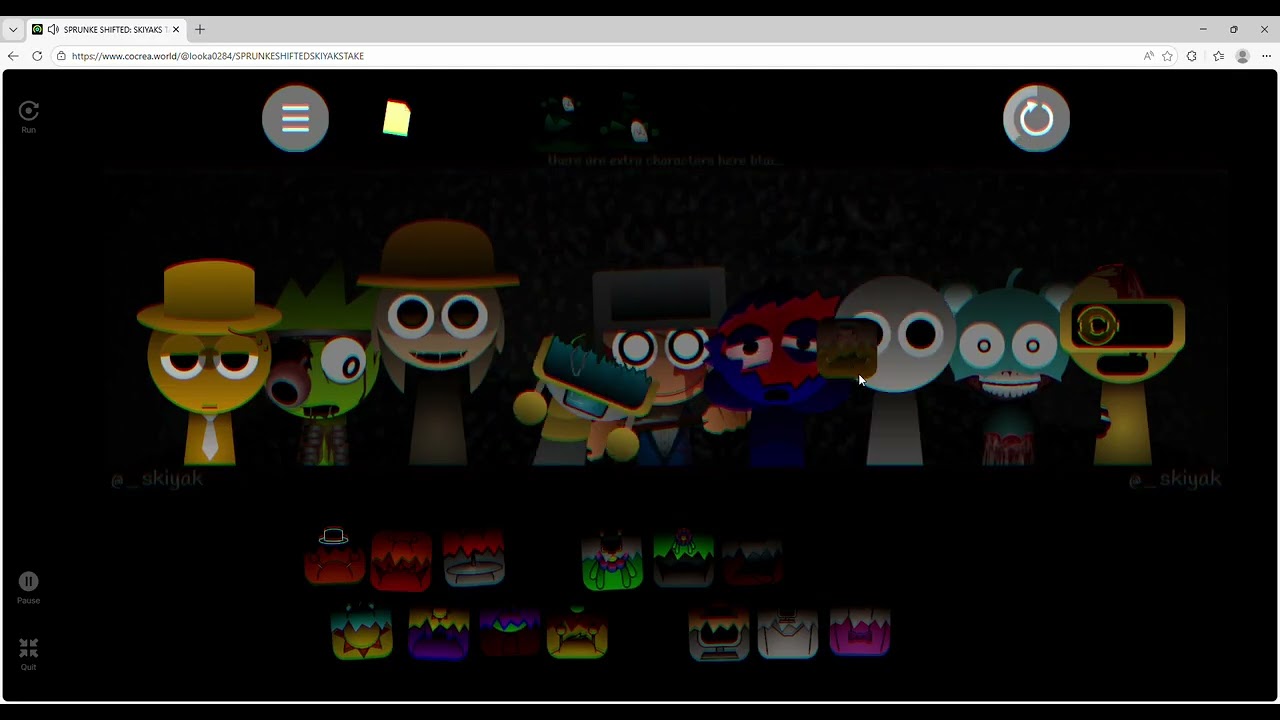Pick the teal and yellow sun sound icon
The width and height of the screenshot is (1280, 720).
(362, 631)
